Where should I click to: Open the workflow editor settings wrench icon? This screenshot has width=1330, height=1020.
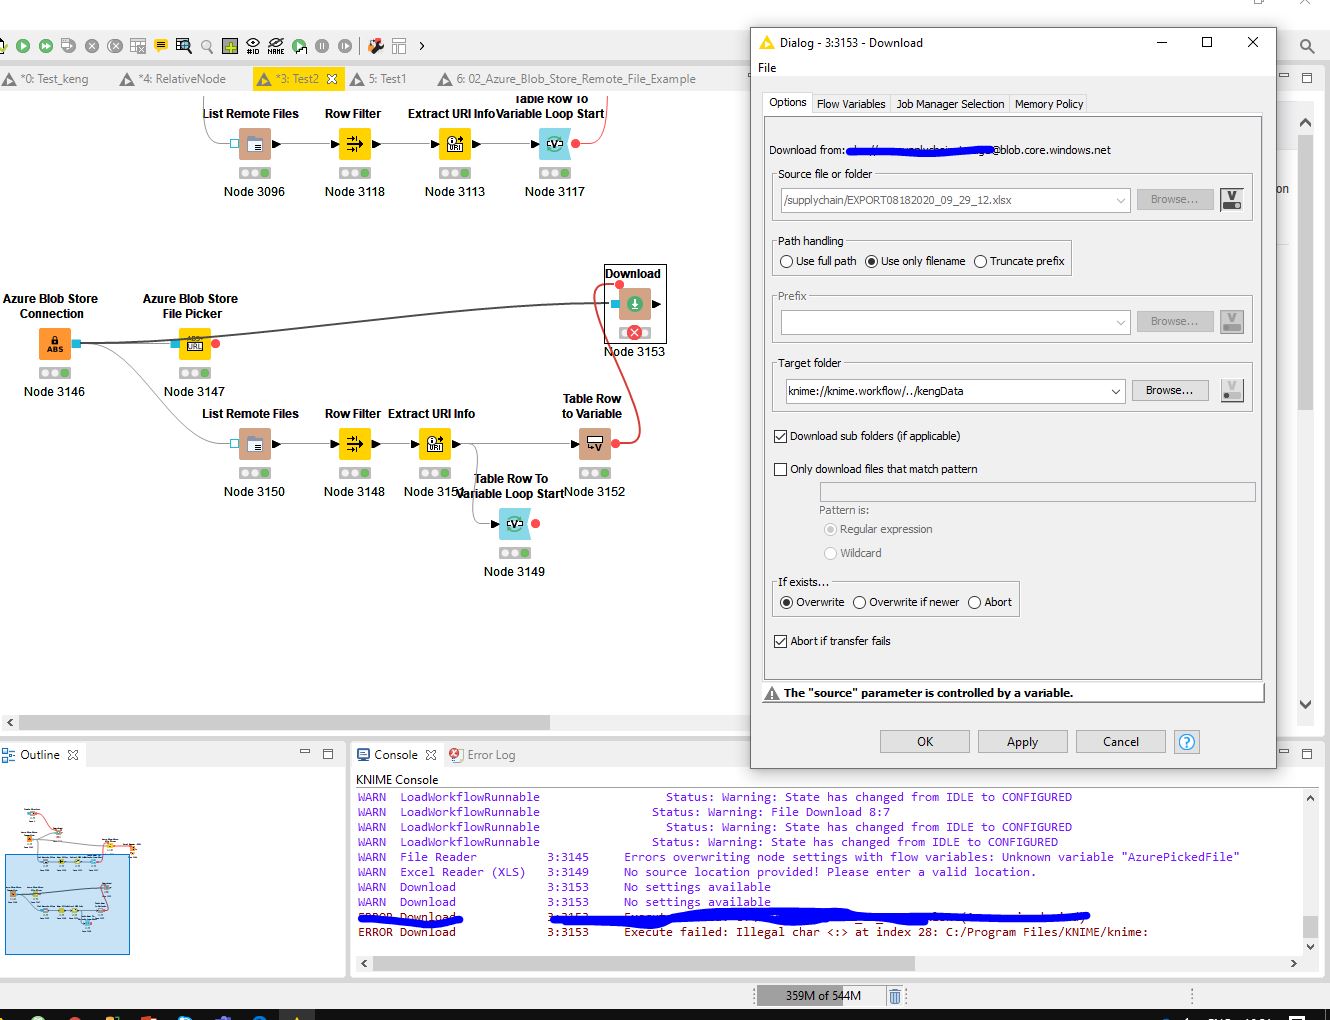[x=376, y=46]
